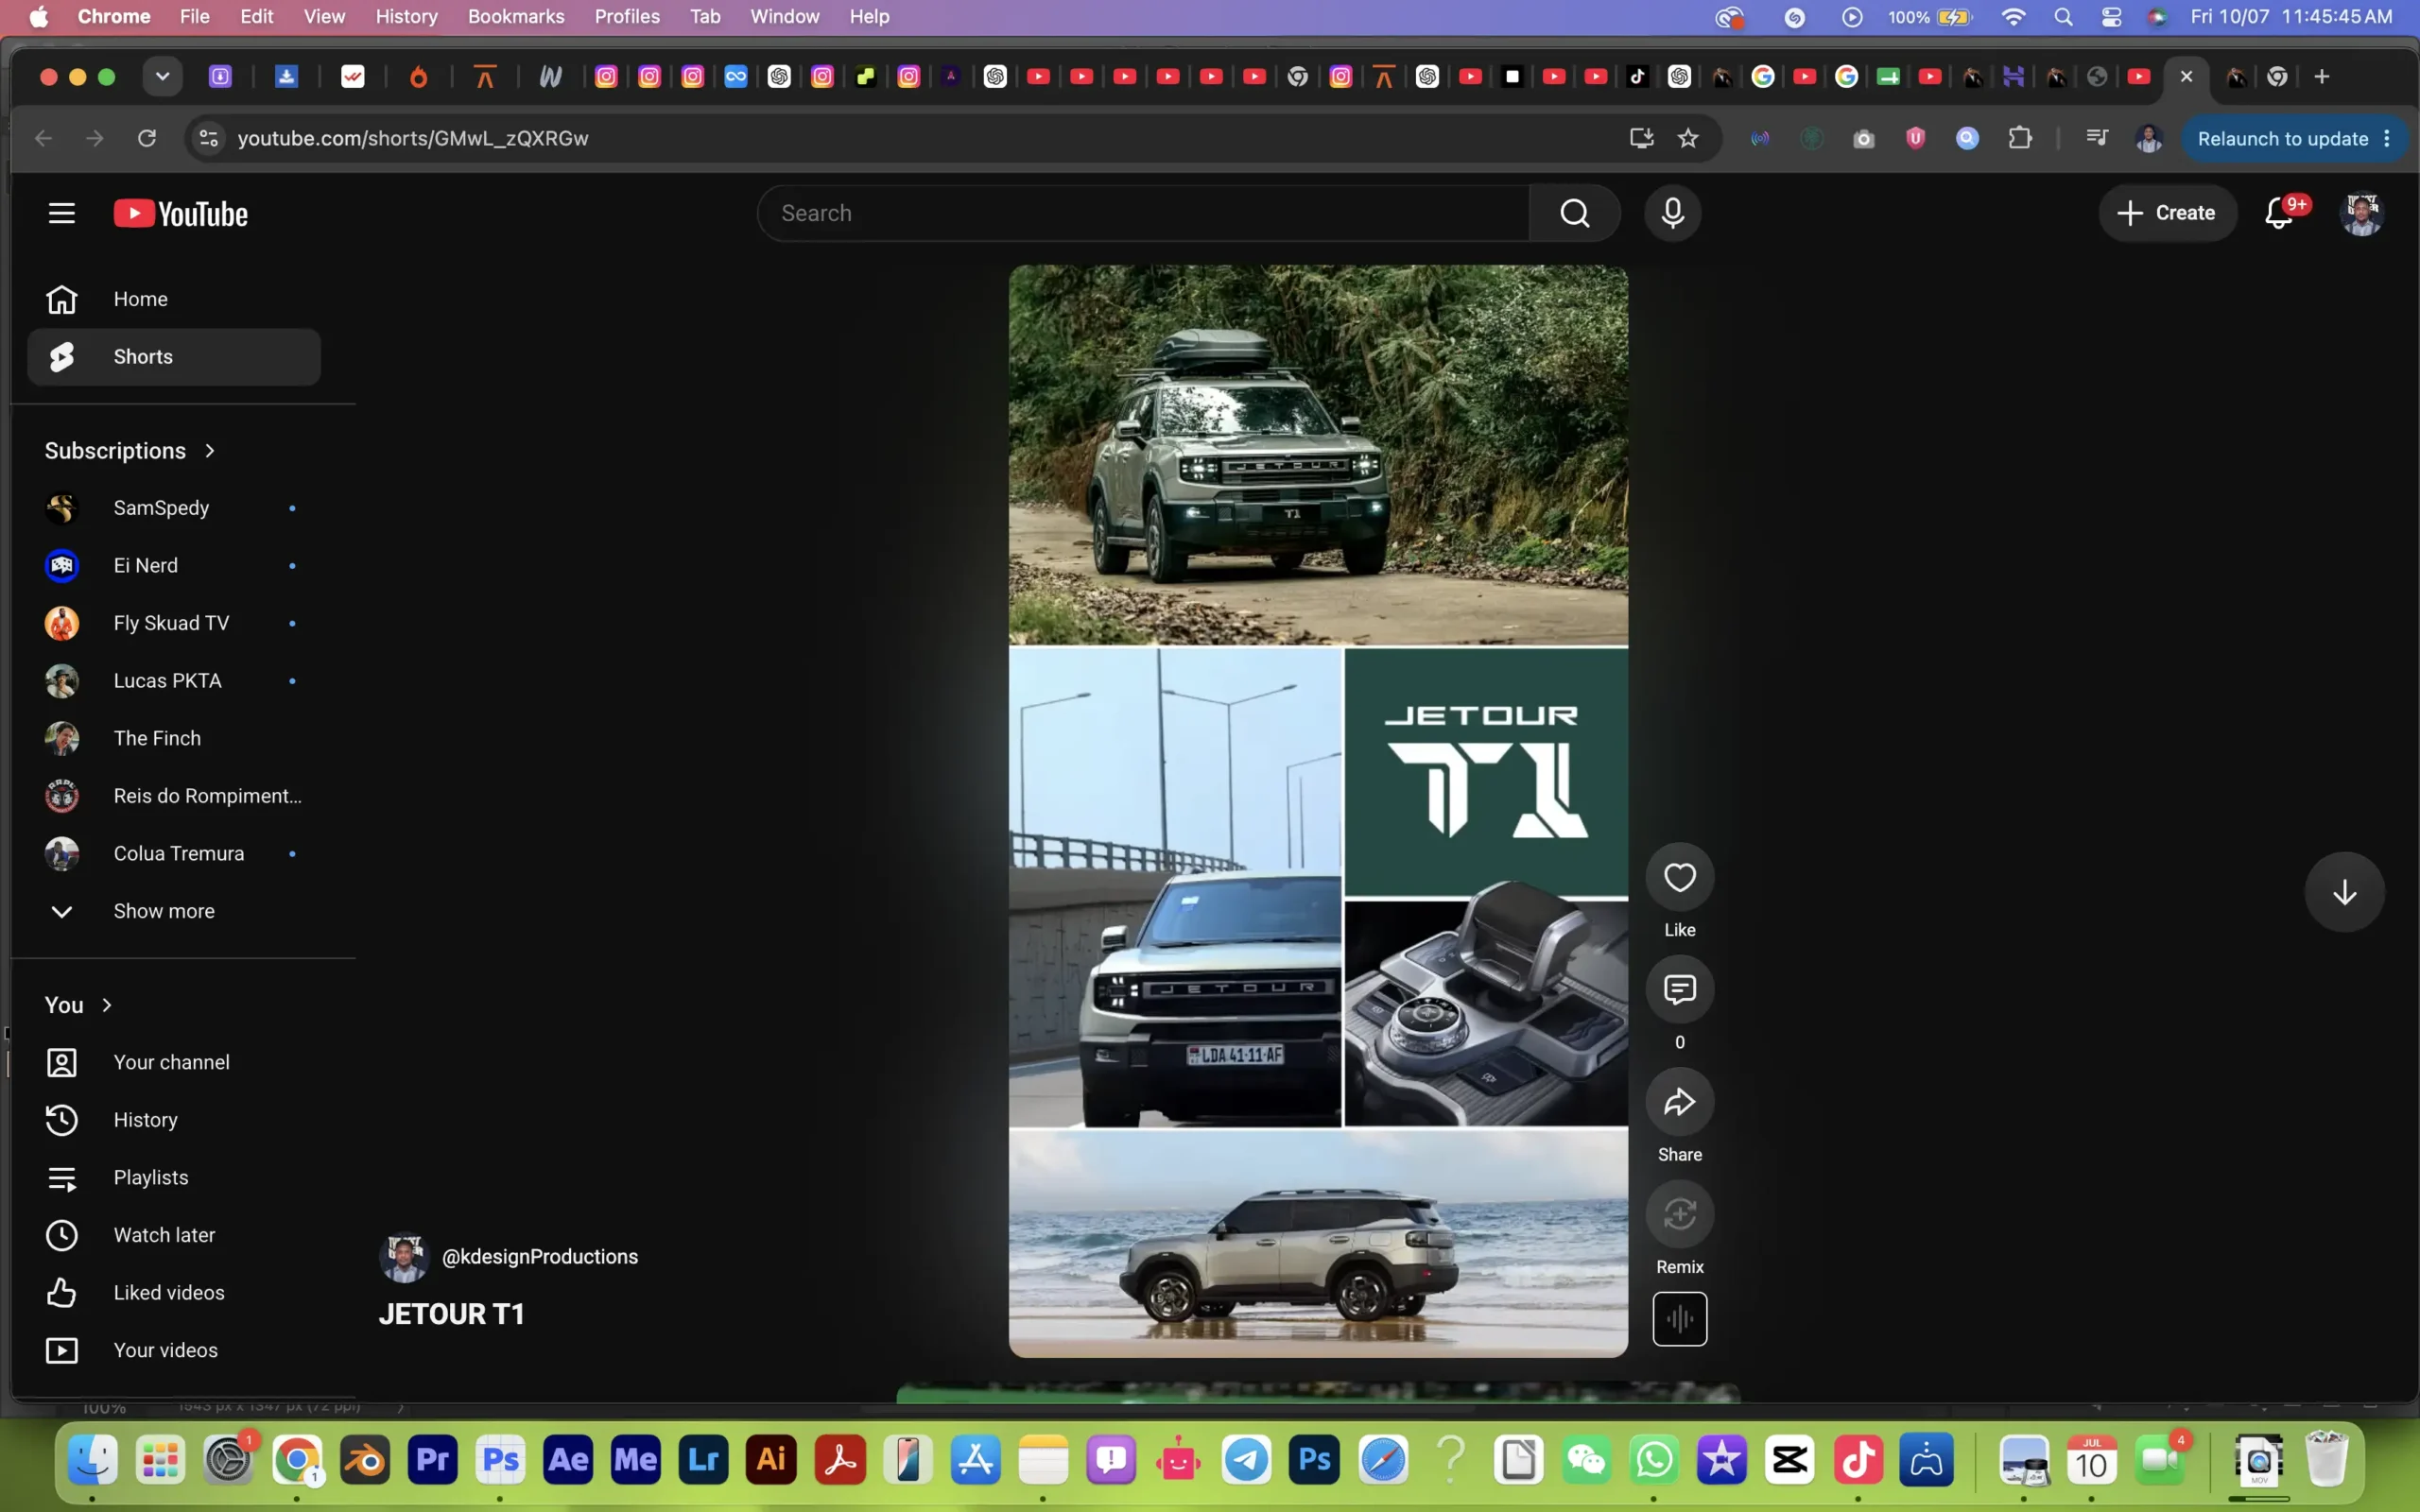The image size is (2420, 1512).
Task: Open a new Chrome tab
Action: [2322, 76]
